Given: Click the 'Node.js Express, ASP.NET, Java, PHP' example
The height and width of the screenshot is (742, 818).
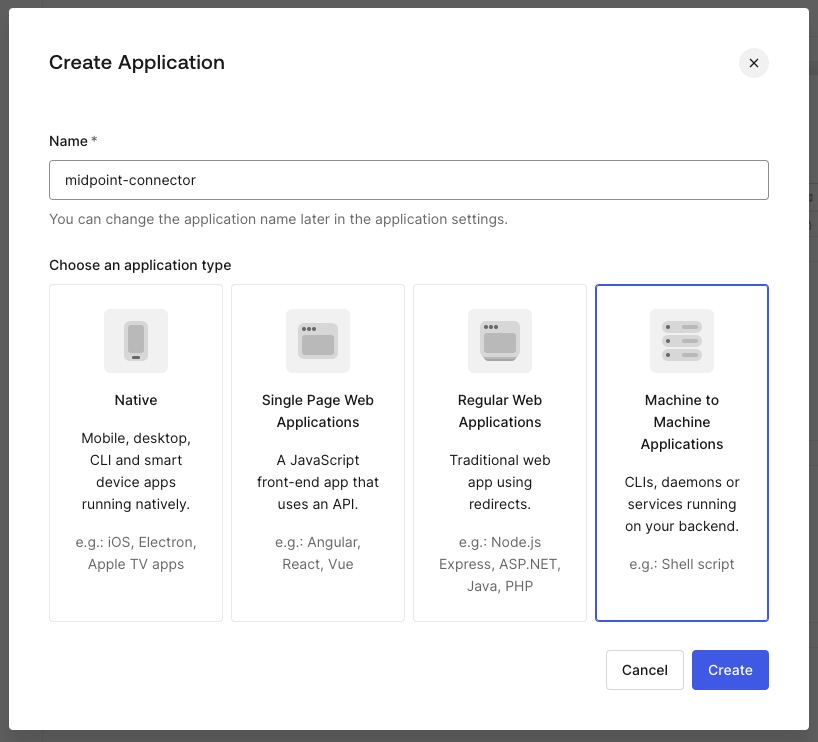Looking at the screenshot, I should click(x=500, y=564).
